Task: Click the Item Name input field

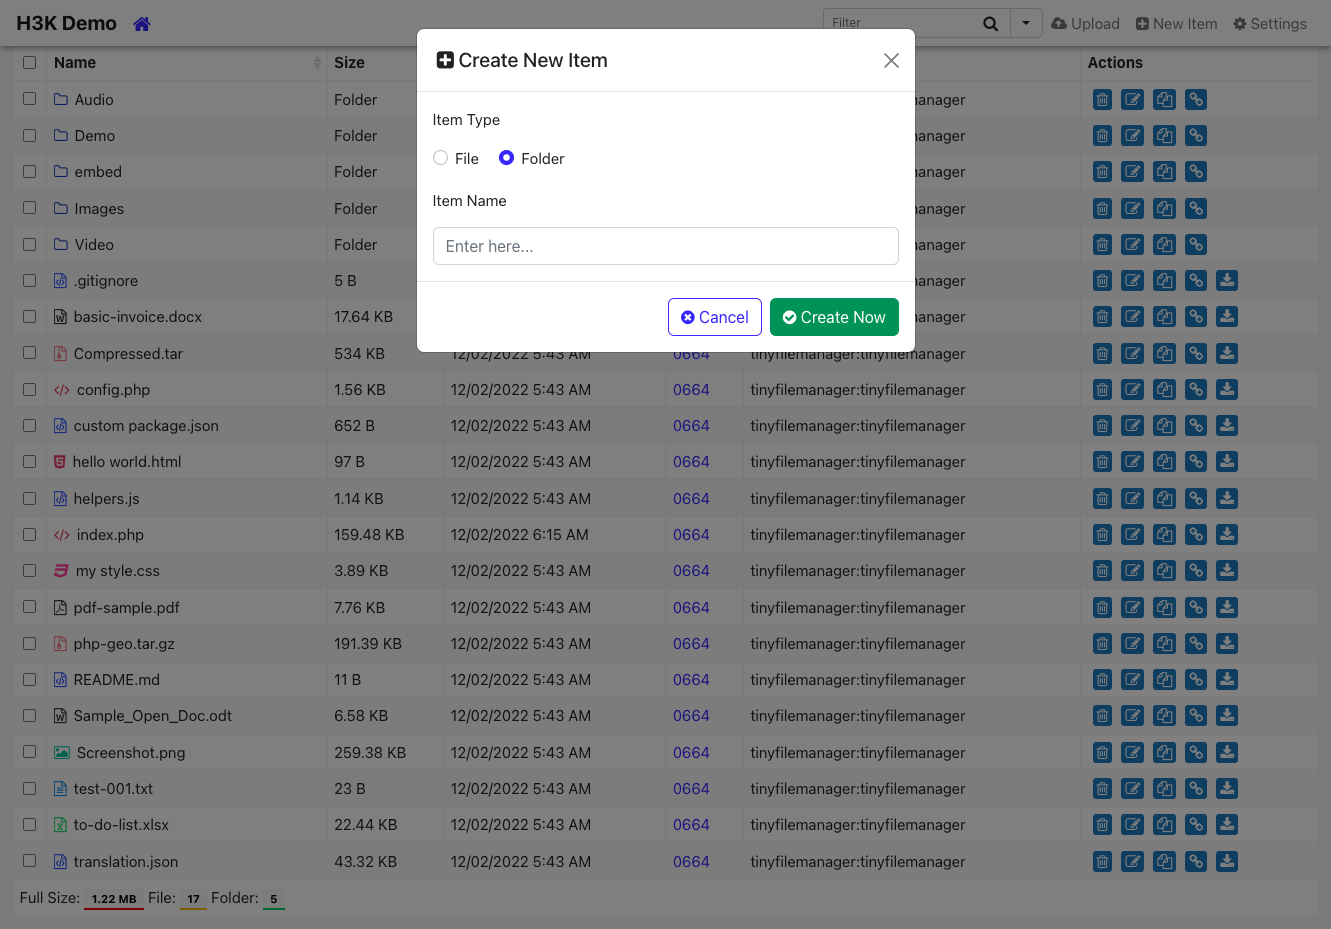Action: pyautogui.click(x=666, y=246)
